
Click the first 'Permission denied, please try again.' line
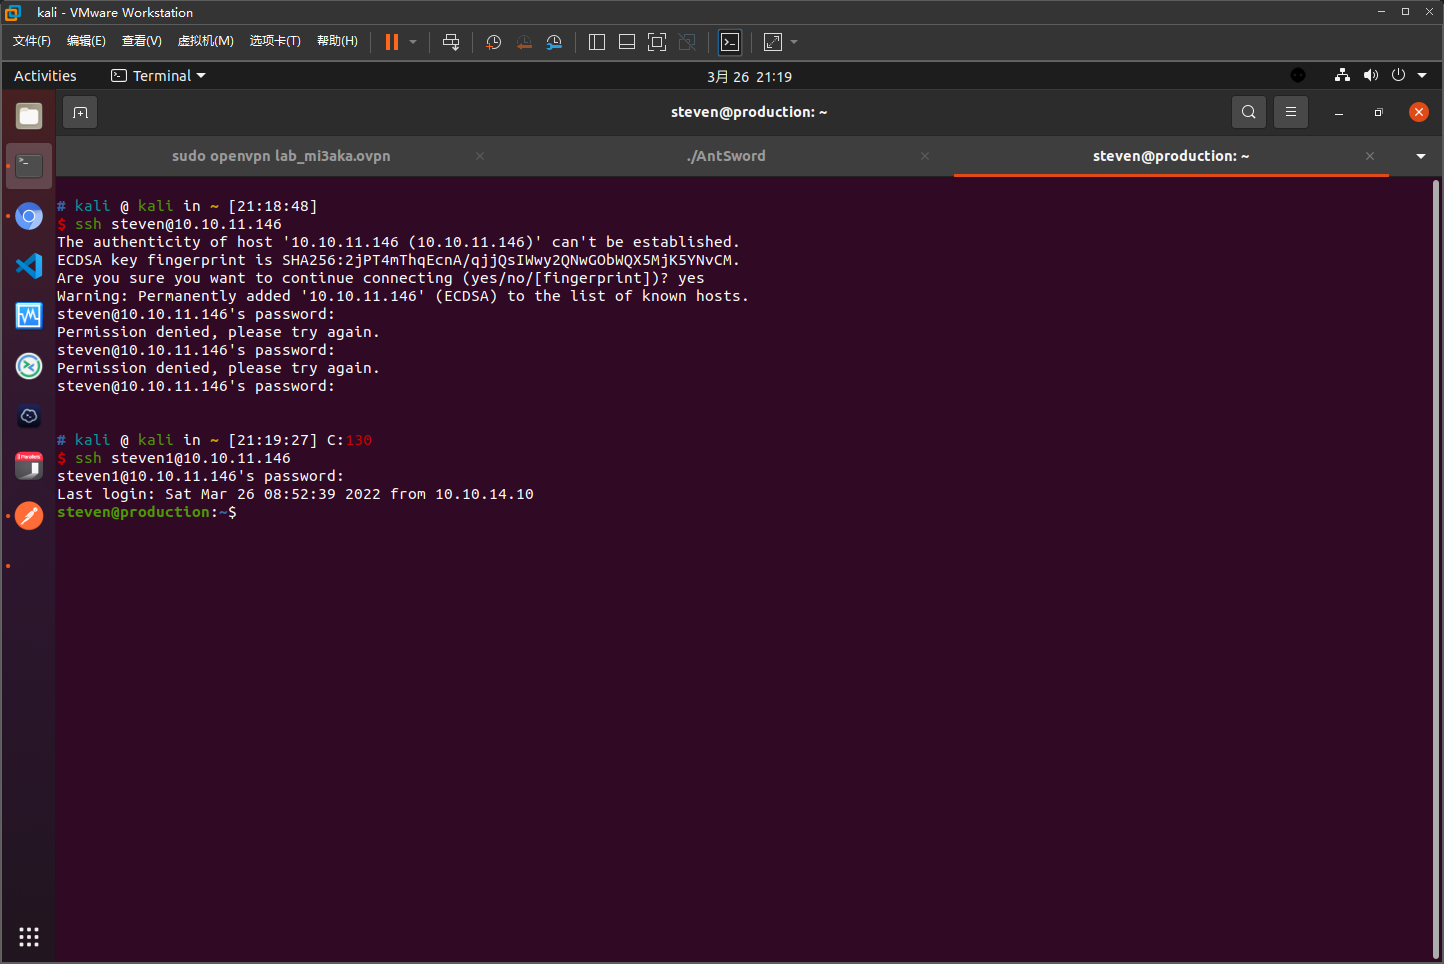[x=218, y=332]
